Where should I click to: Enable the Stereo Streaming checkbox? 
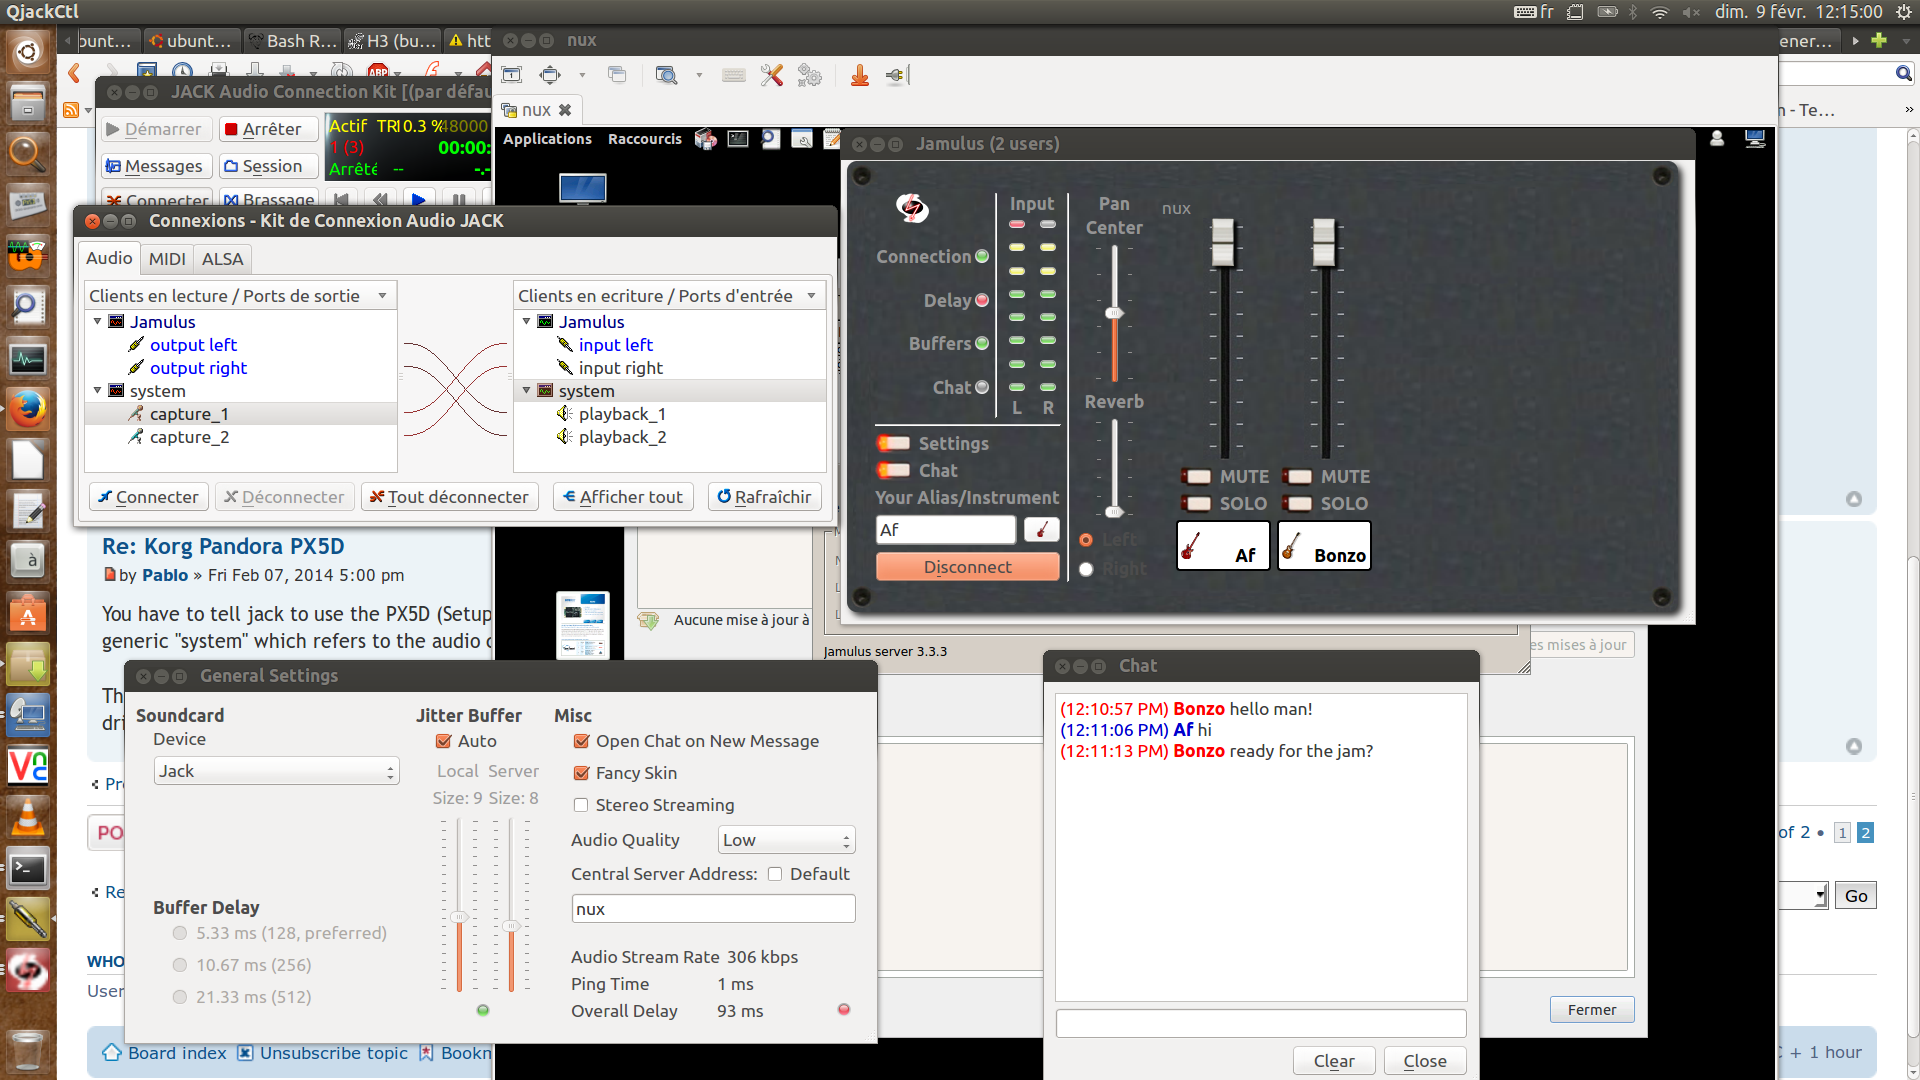coord(581,805)
